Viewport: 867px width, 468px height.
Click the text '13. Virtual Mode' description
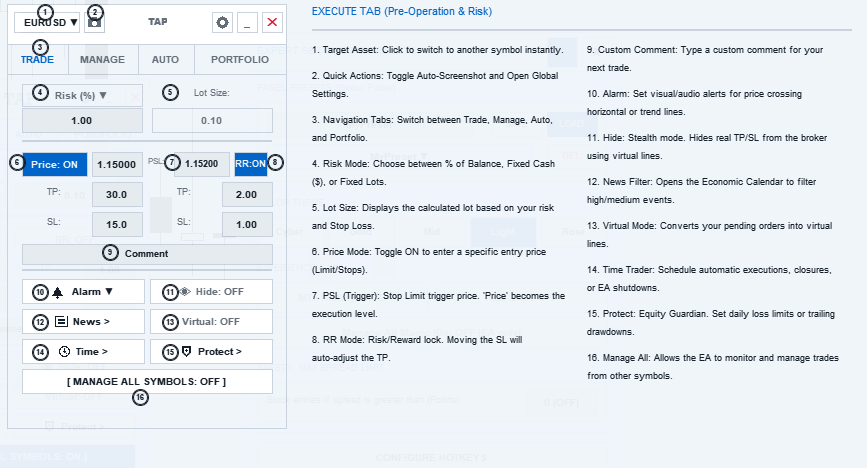[710, 235]
